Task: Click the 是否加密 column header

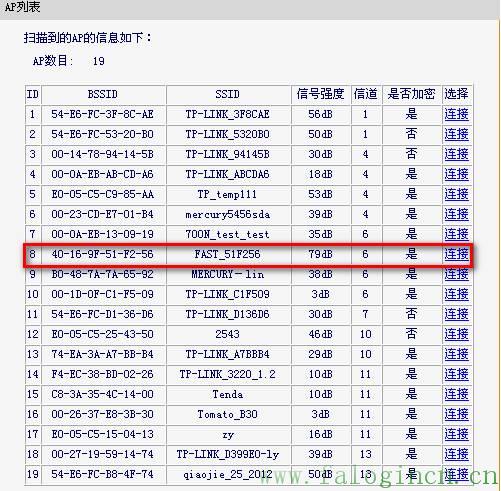Action: (411, 94)
